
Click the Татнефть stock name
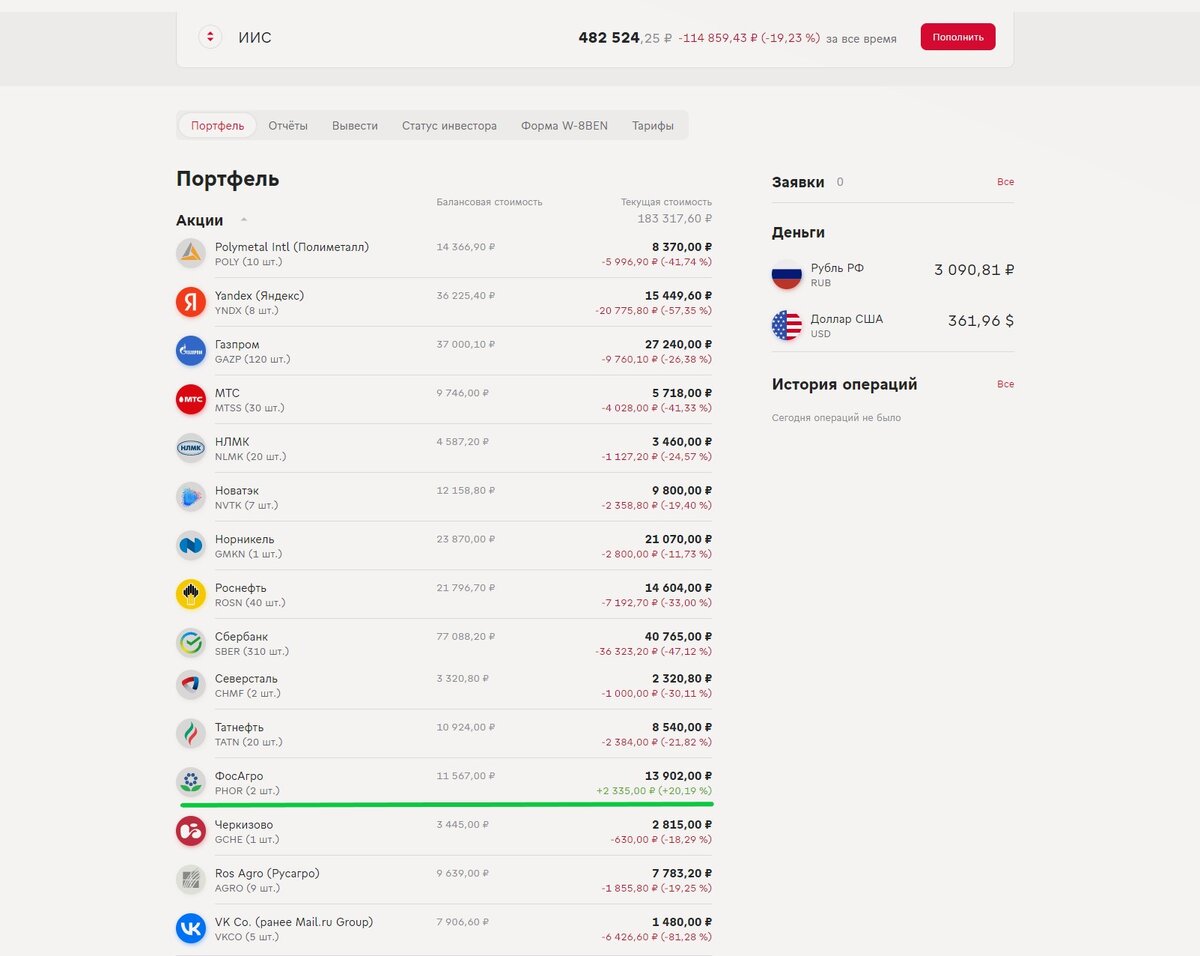(x=239, y=728)
